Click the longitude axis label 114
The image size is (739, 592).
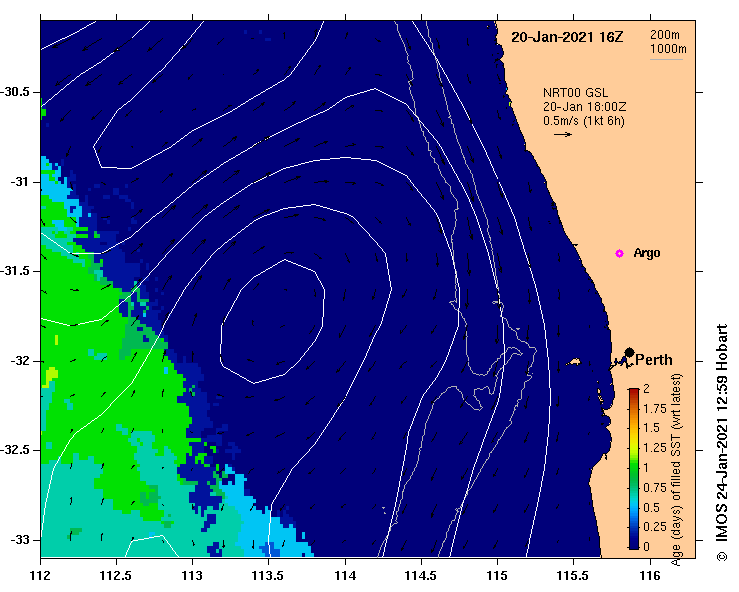coord(345,576)
